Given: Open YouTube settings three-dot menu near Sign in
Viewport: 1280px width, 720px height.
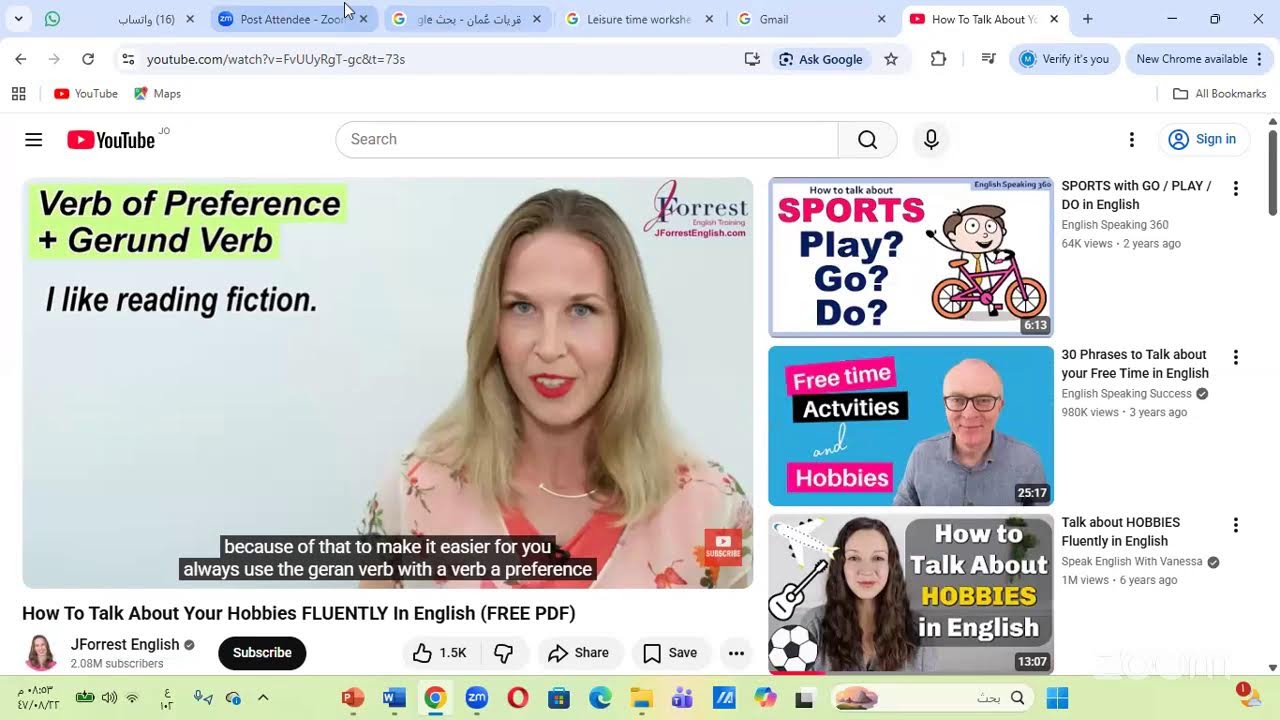Looking at the screenshot, I should click(x=1132, y=140).
